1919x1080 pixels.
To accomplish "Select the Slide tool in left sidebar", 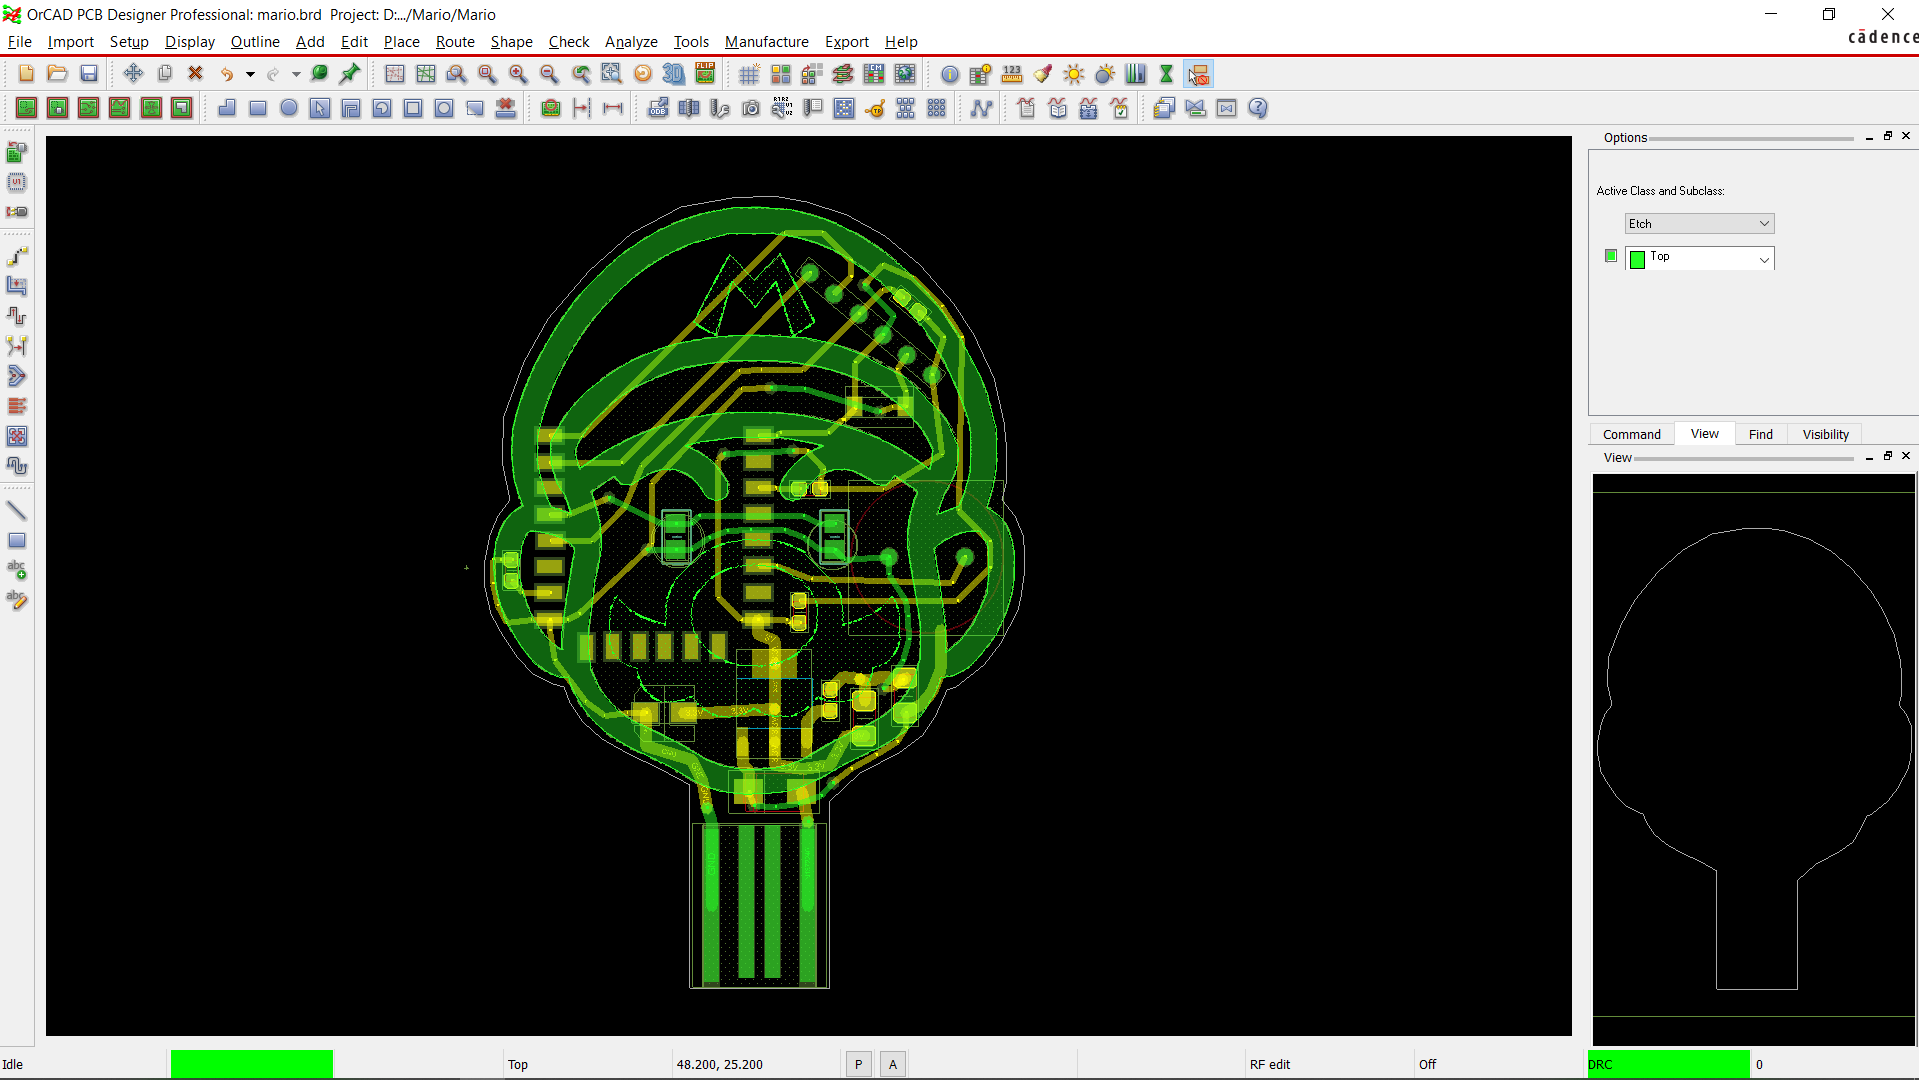I will 17,286.
